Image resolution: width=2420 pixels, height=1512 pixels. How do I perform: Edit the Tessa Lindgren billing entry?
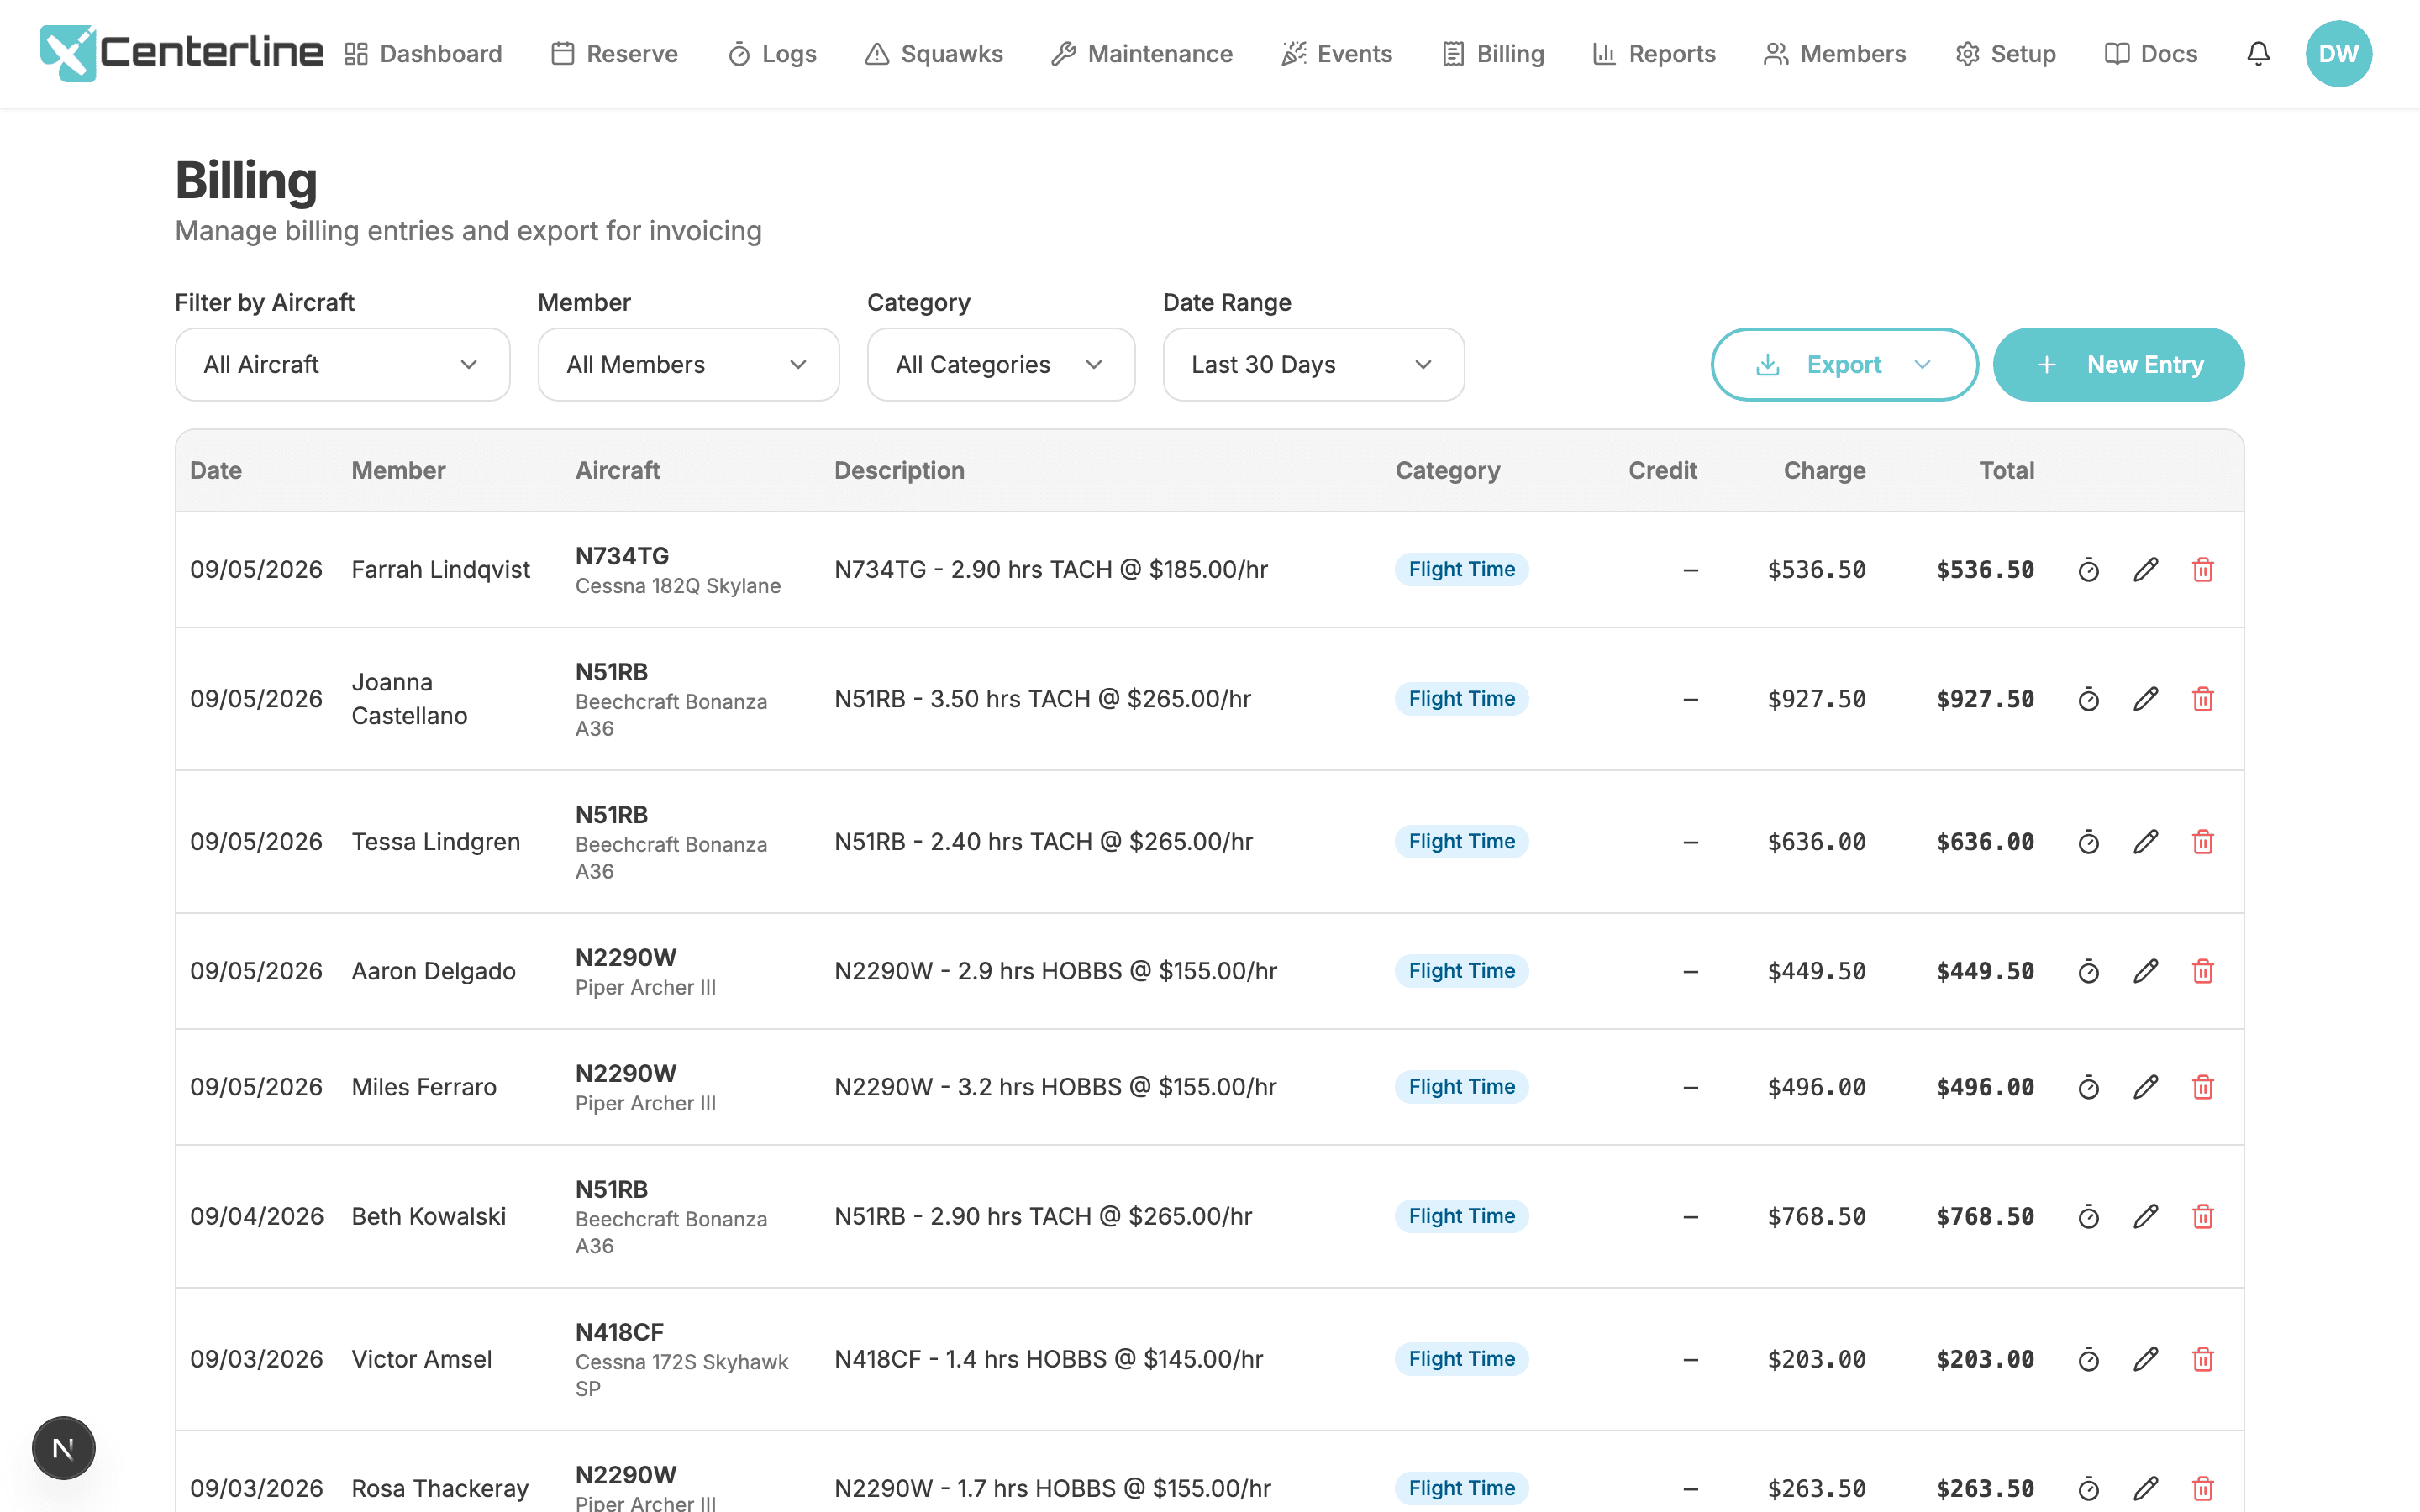(x=2145, y=842)
